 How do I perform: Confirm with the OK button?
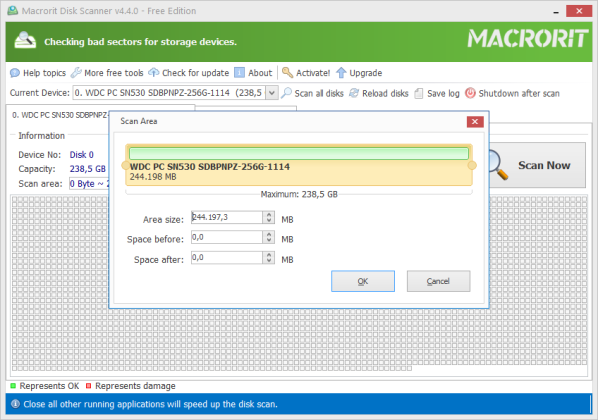363,282
